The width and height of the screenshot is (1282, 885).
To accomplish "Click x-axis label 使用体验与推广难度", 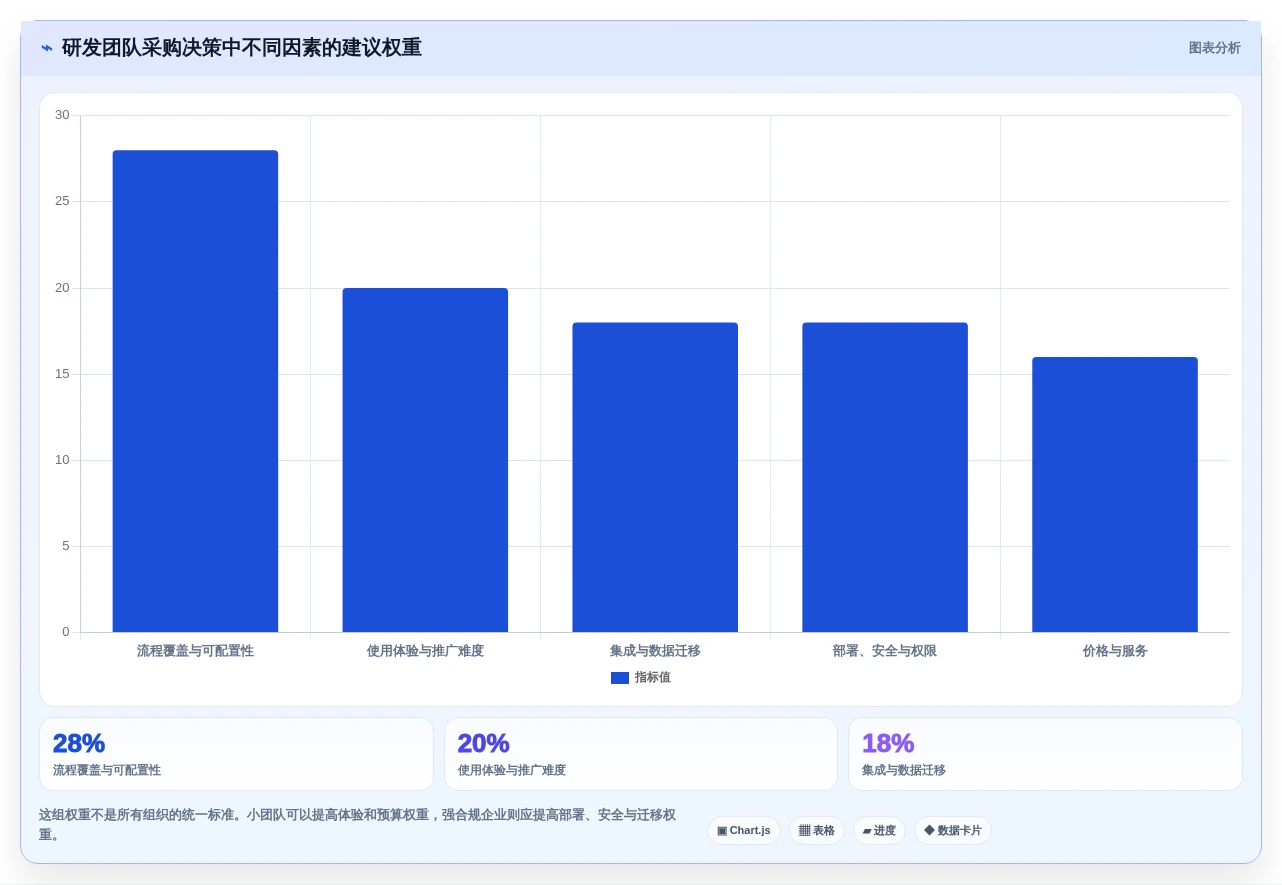I will point(425,651).
